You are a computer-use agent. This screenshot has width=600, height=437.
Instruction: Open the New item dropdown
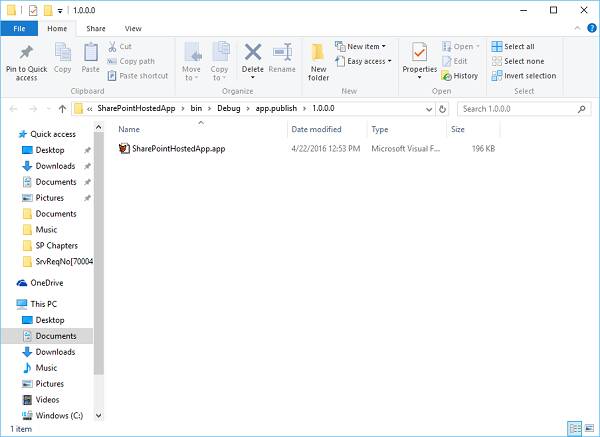click(360, 46)
